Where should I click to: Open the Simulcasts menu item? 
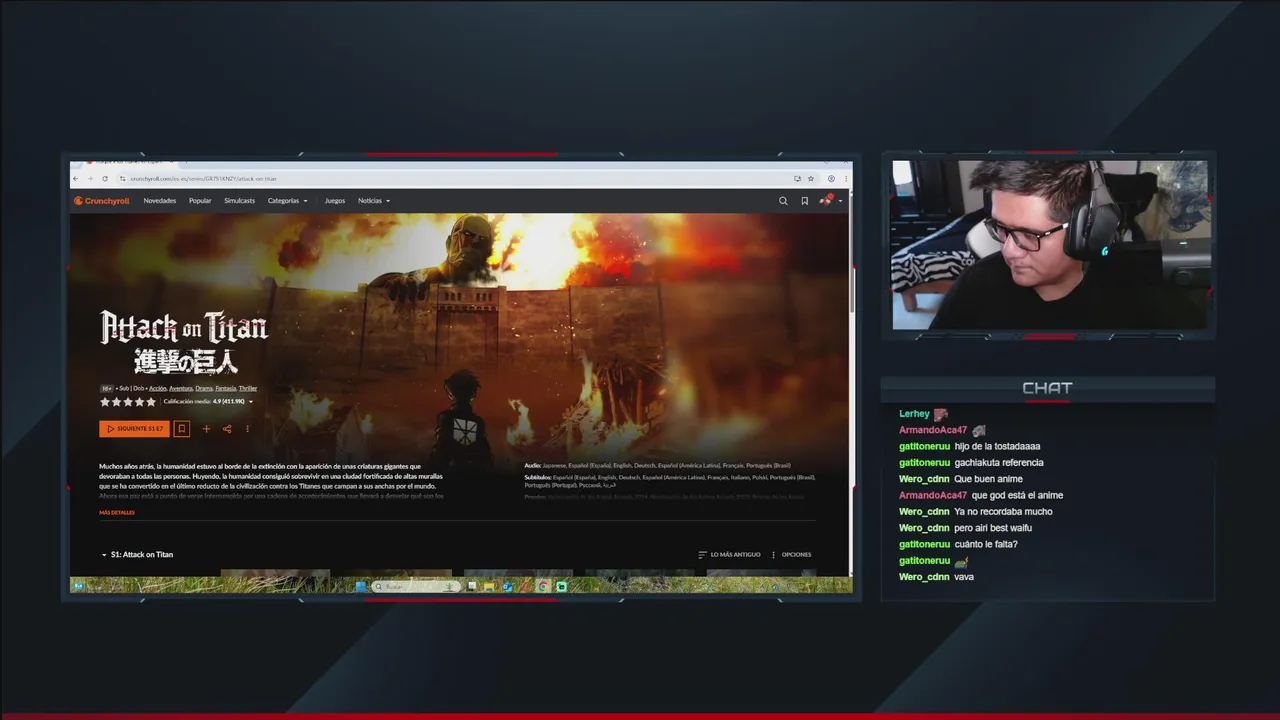click(239, 201)
